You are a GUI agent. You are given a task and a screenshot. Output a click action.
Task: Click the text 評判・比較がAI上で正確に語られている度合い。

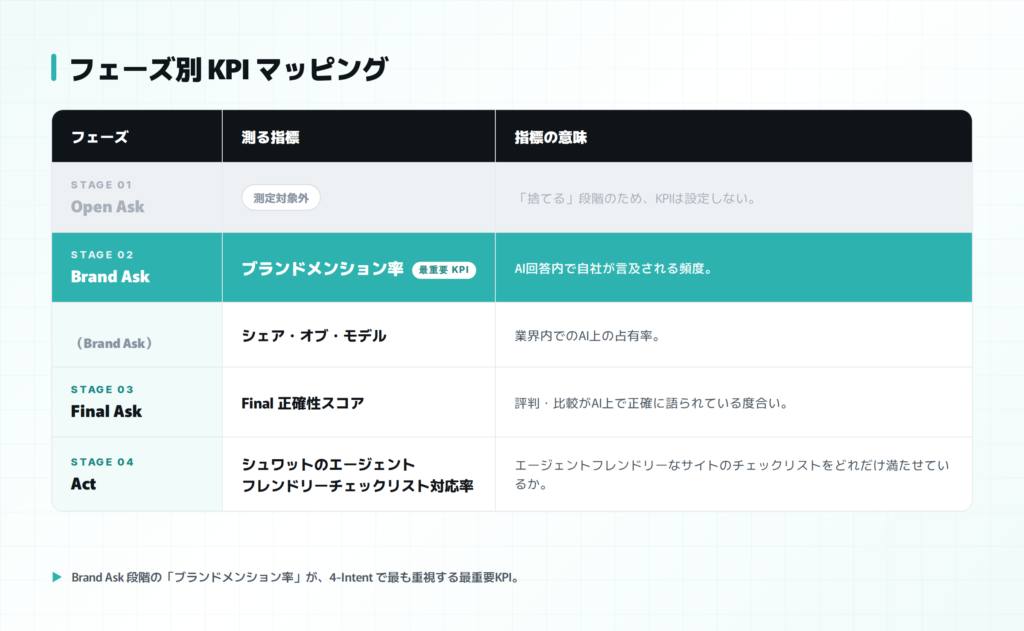point(652,404)
